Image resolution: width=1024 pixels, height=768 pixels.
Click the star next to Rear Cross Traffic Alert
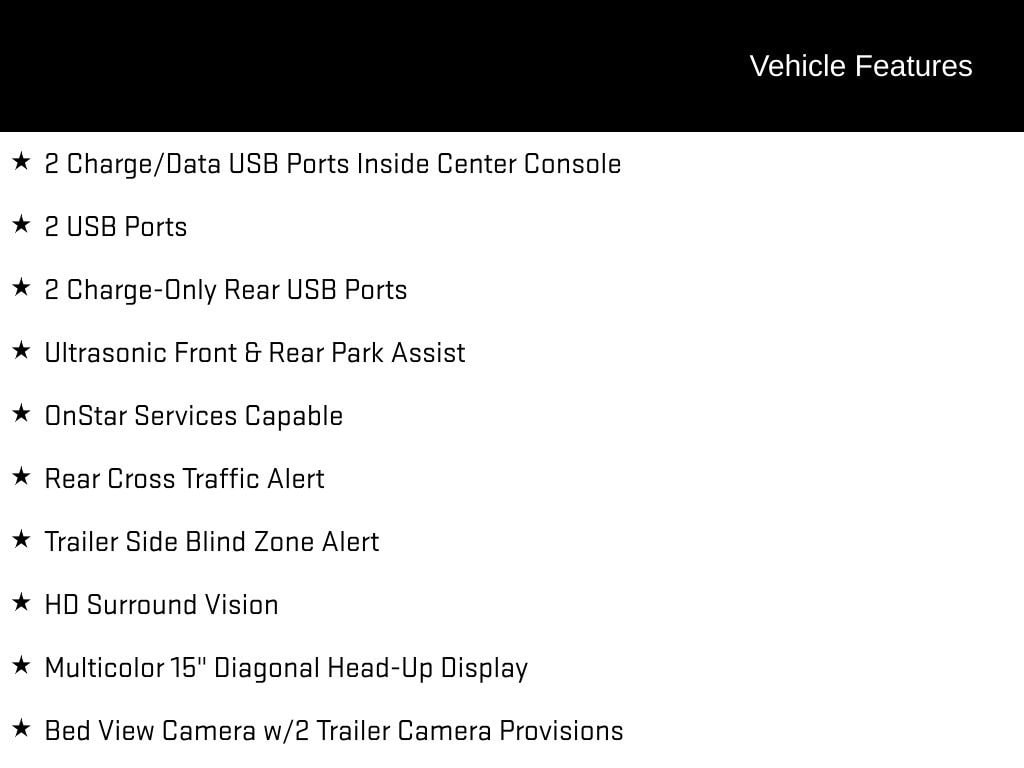click(21, 476)
